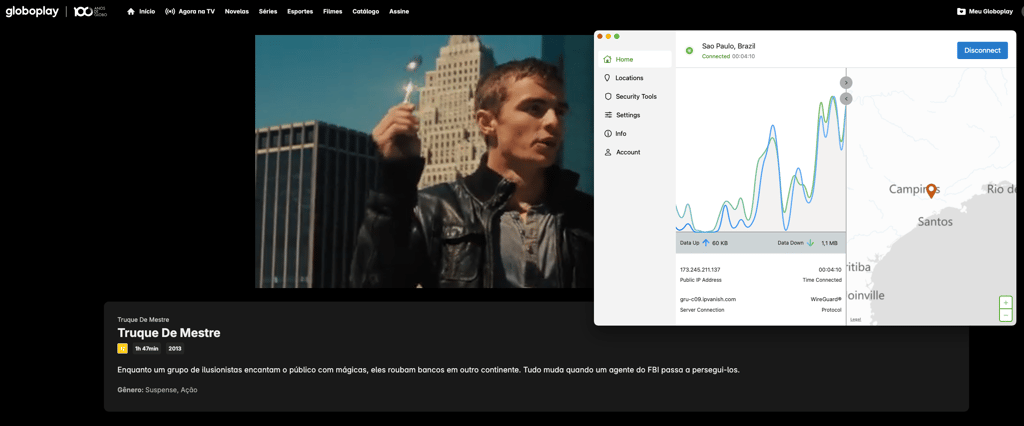This screenshot has height=426, width=1024.
Task: Open the Catálogo menu item
Action: tap(366, 12)
